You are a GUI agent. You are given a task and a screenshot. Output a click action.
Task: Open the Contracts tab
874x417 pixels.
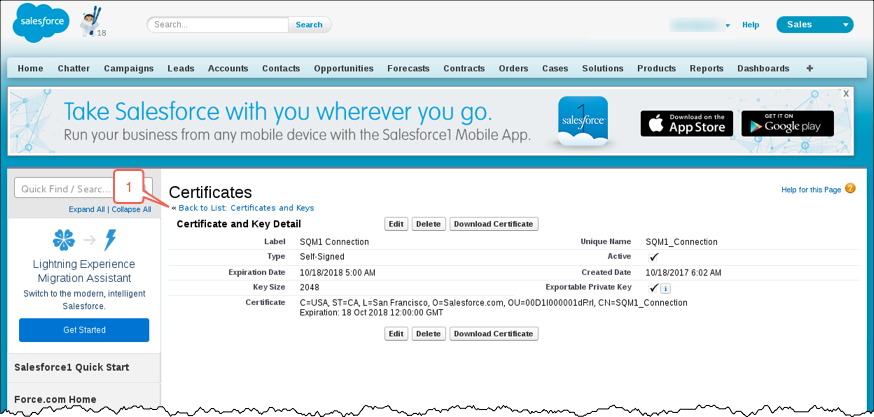pos(464,68)
